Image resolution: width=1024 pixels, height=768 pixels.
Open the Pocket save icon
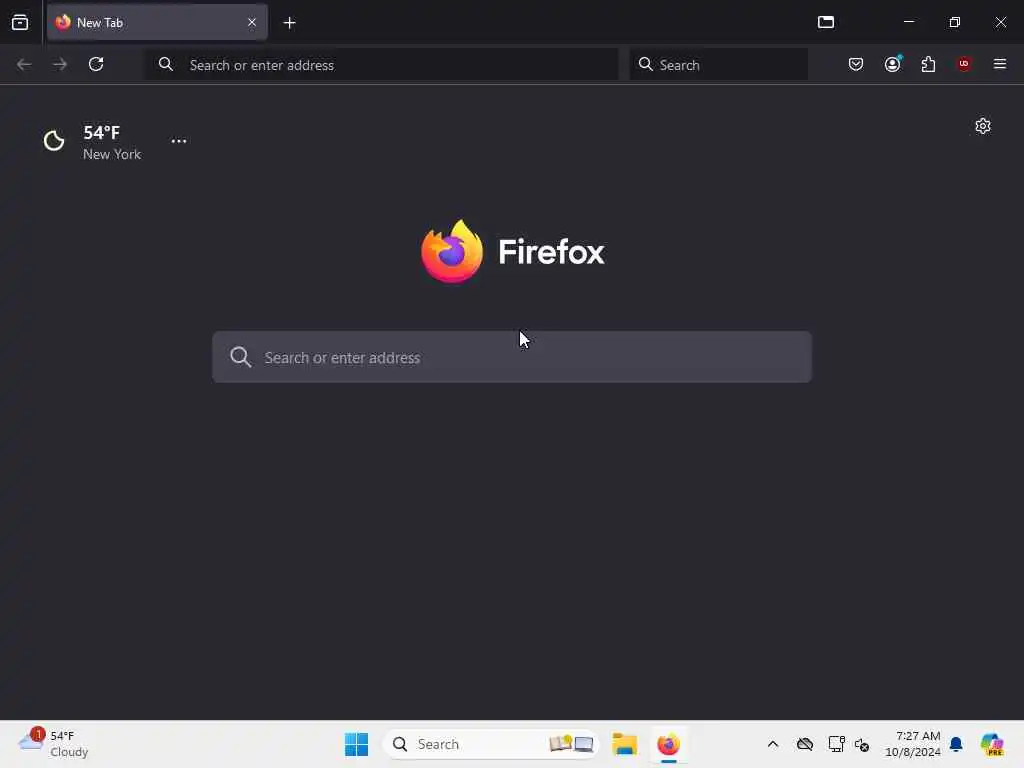pyautogui.click(x=856, y=64)
